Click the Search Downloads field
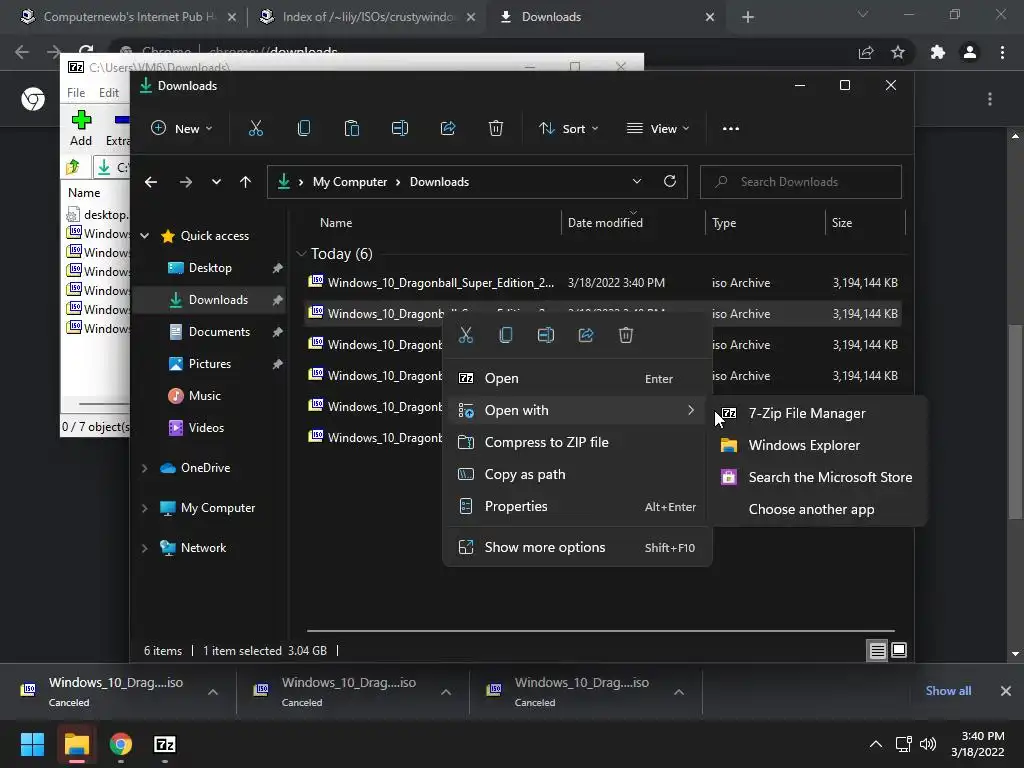The width and height of the screenshot is (1024, 768). coord(801,182)
